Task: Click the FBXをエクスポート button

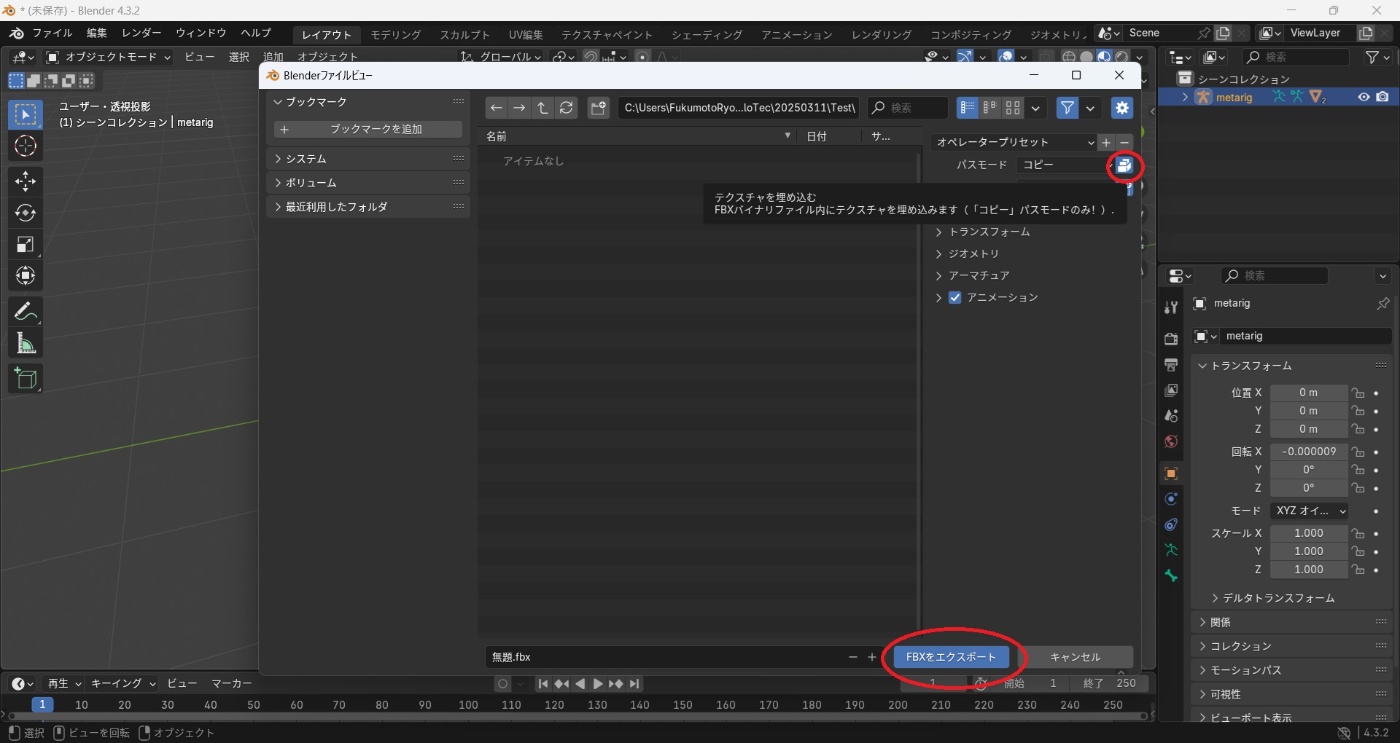Action: click(951, 657)
